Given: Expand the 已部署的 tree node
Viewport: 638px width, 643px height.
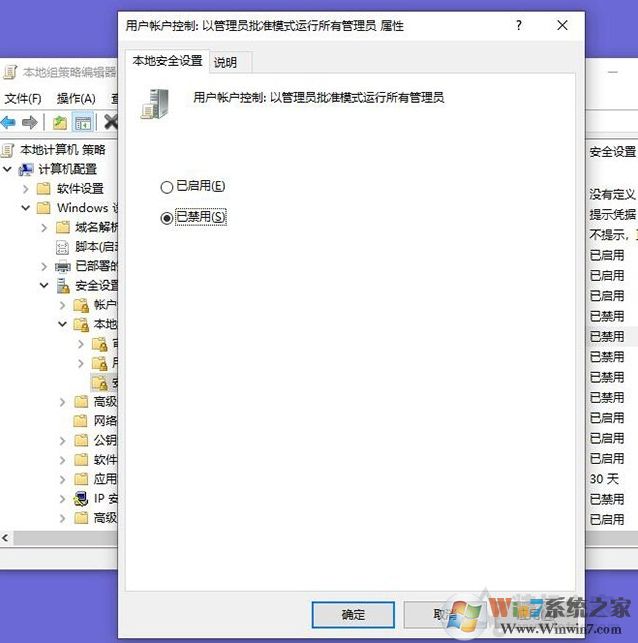Looking at the screenshot, I should click(x=44, y=267).
